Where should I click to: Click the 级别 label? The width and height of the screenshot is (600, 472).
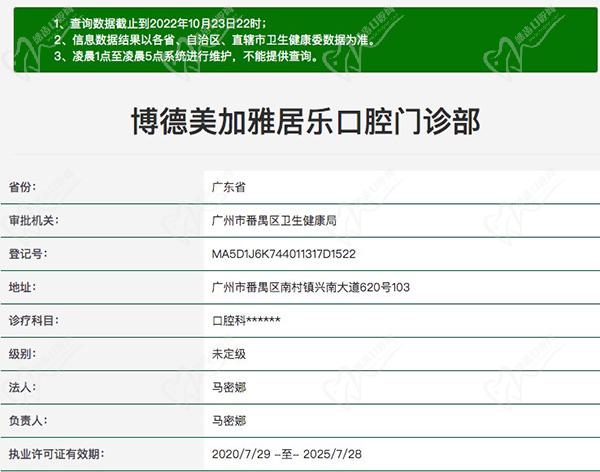coord(22,354)
